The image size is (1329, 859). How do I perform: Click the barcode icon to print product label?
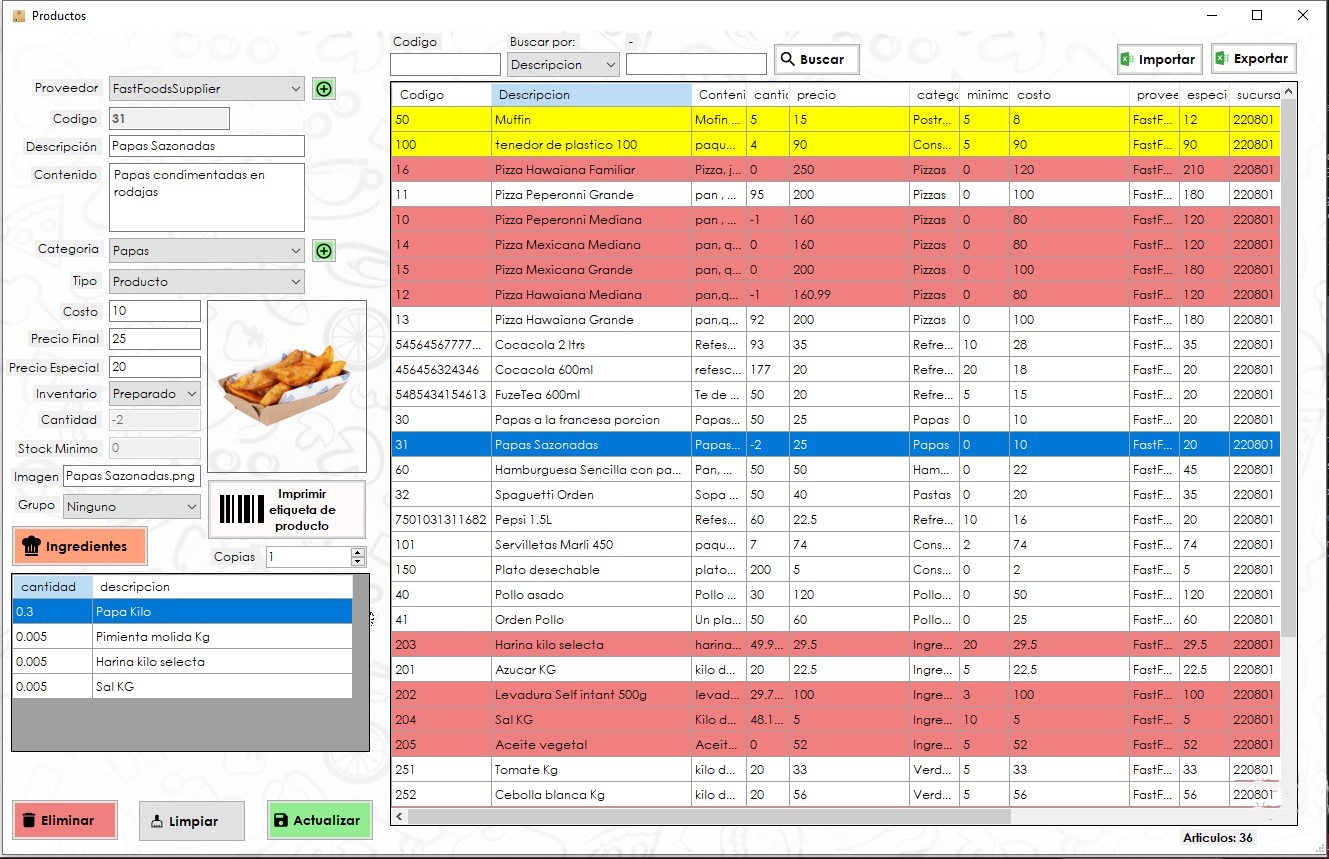[x=240, y=509]
